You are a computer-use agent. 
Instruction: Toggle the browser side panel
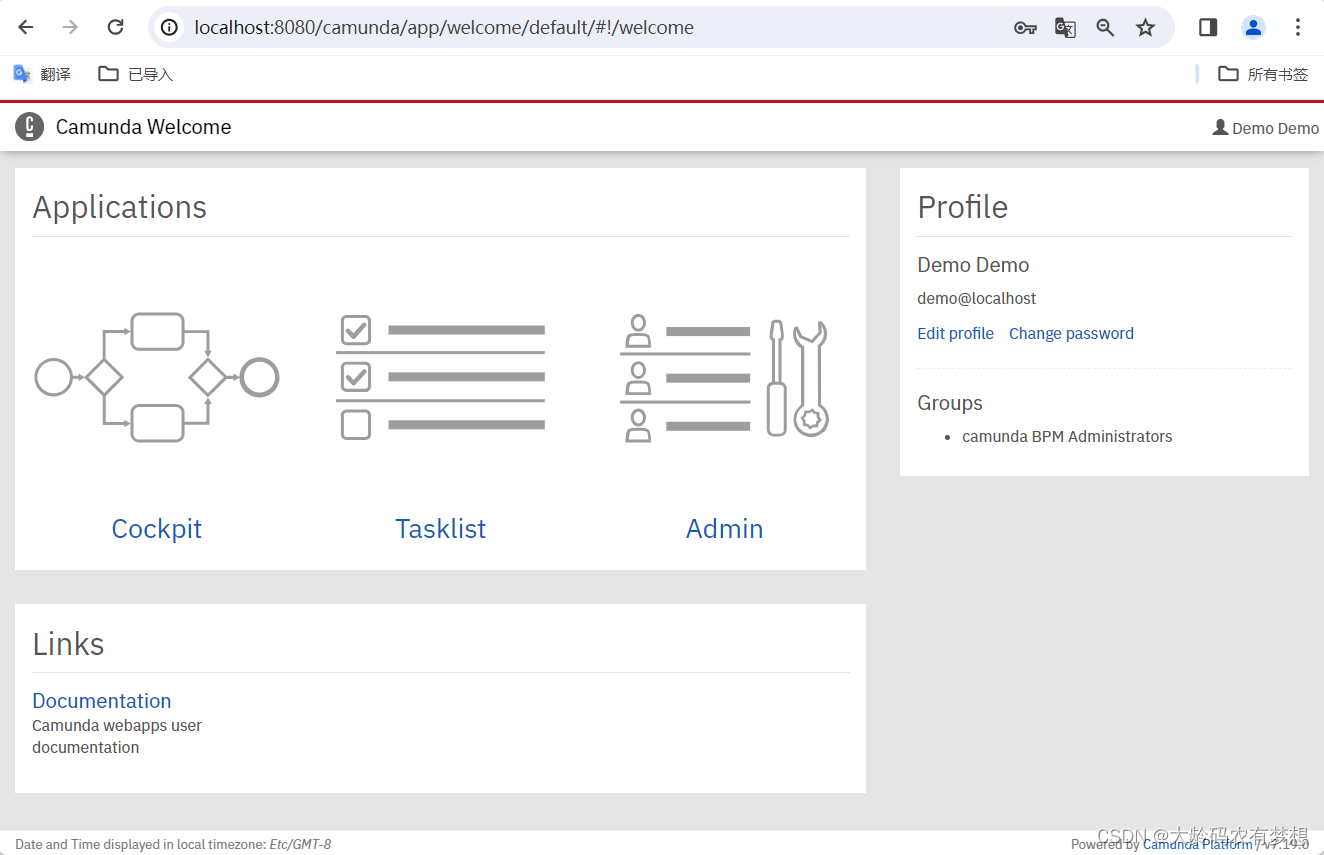1208,27
